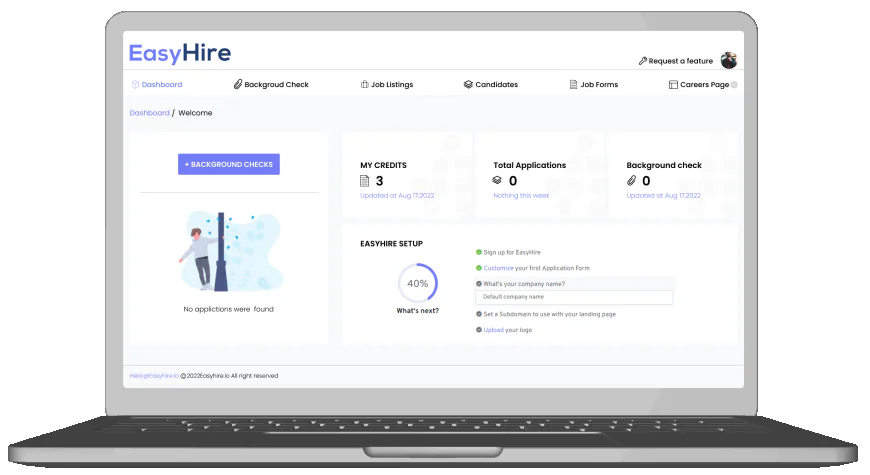Click the grey status dot beside Set a Subdomain
Image resolution: width=870 pixels, height=475 pixels.
[479, 314]
